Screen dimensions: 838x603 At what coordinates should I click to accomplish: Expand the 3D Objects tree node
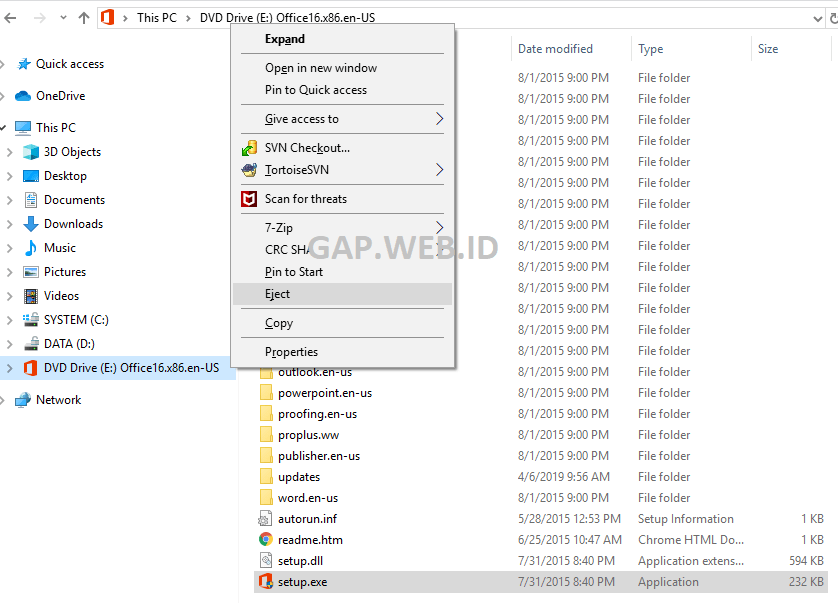[x=10, y=152]
